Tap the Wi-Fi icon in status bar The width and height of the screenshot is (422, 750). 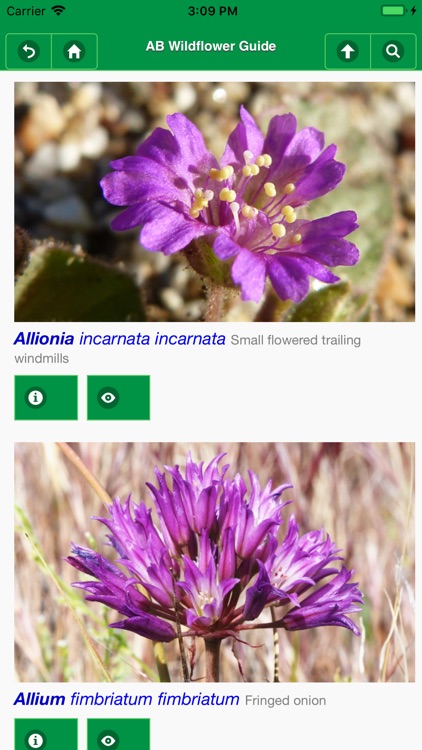(x=58, y=11)
